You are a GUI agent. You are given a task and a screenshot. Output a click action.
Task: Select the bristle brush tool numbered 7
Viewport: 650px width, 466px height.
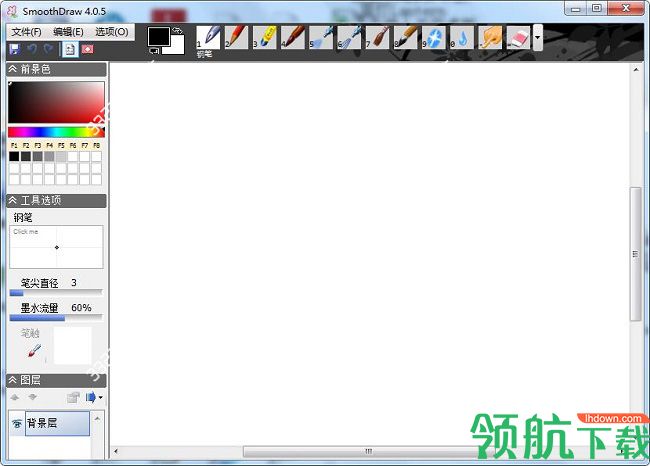point(377,37)
